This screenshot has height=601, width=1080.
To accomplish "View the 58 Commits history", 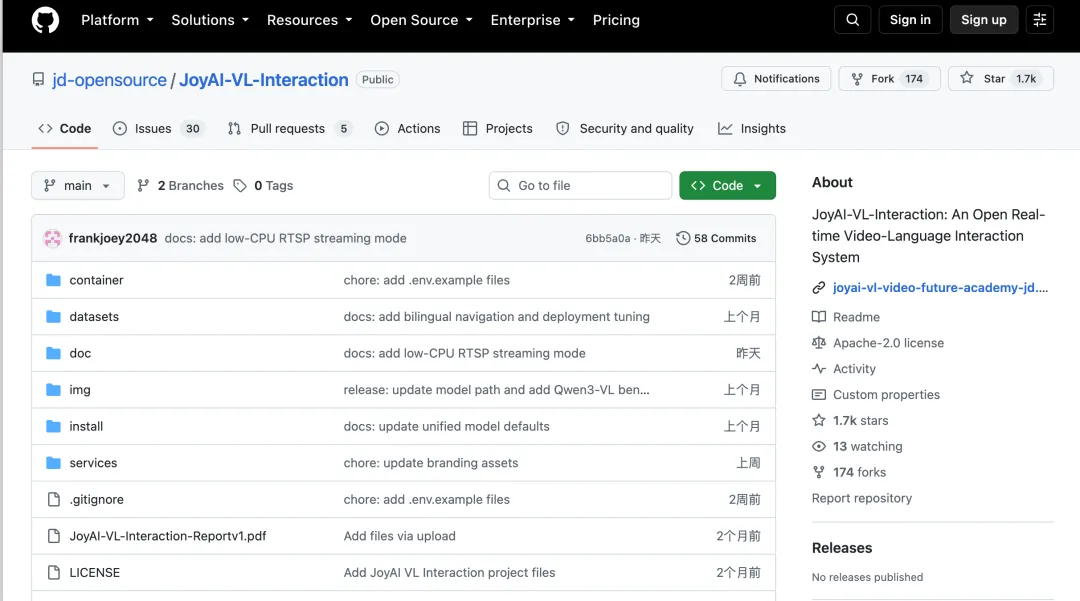I will [x=716, y=238].
